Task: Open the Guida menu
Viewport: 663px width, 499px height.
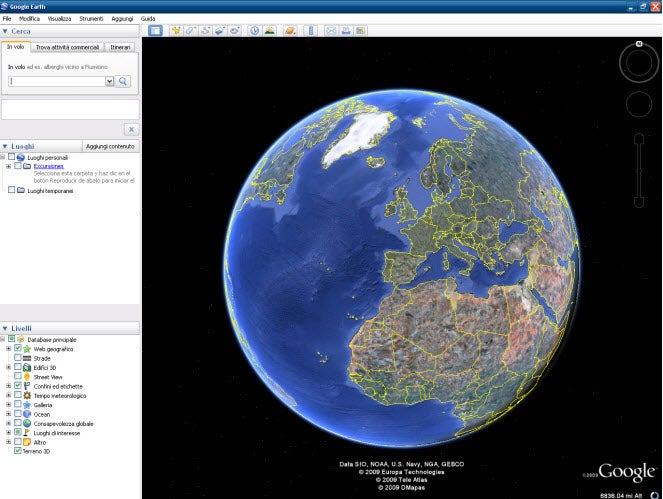Action: point(148,19)
